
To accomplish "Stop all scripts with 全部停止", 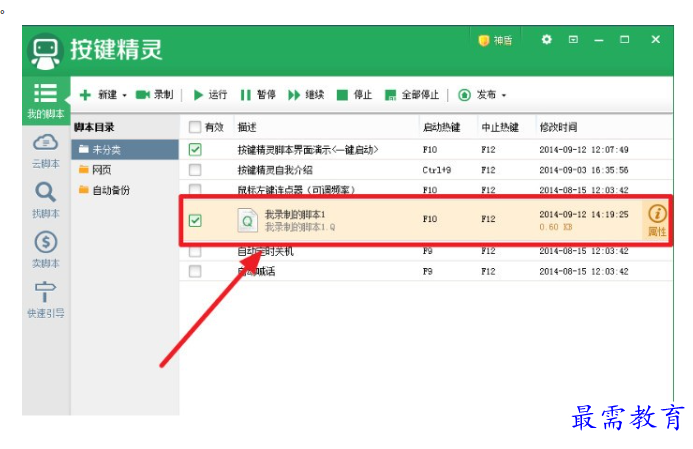I will click(412, 95).
